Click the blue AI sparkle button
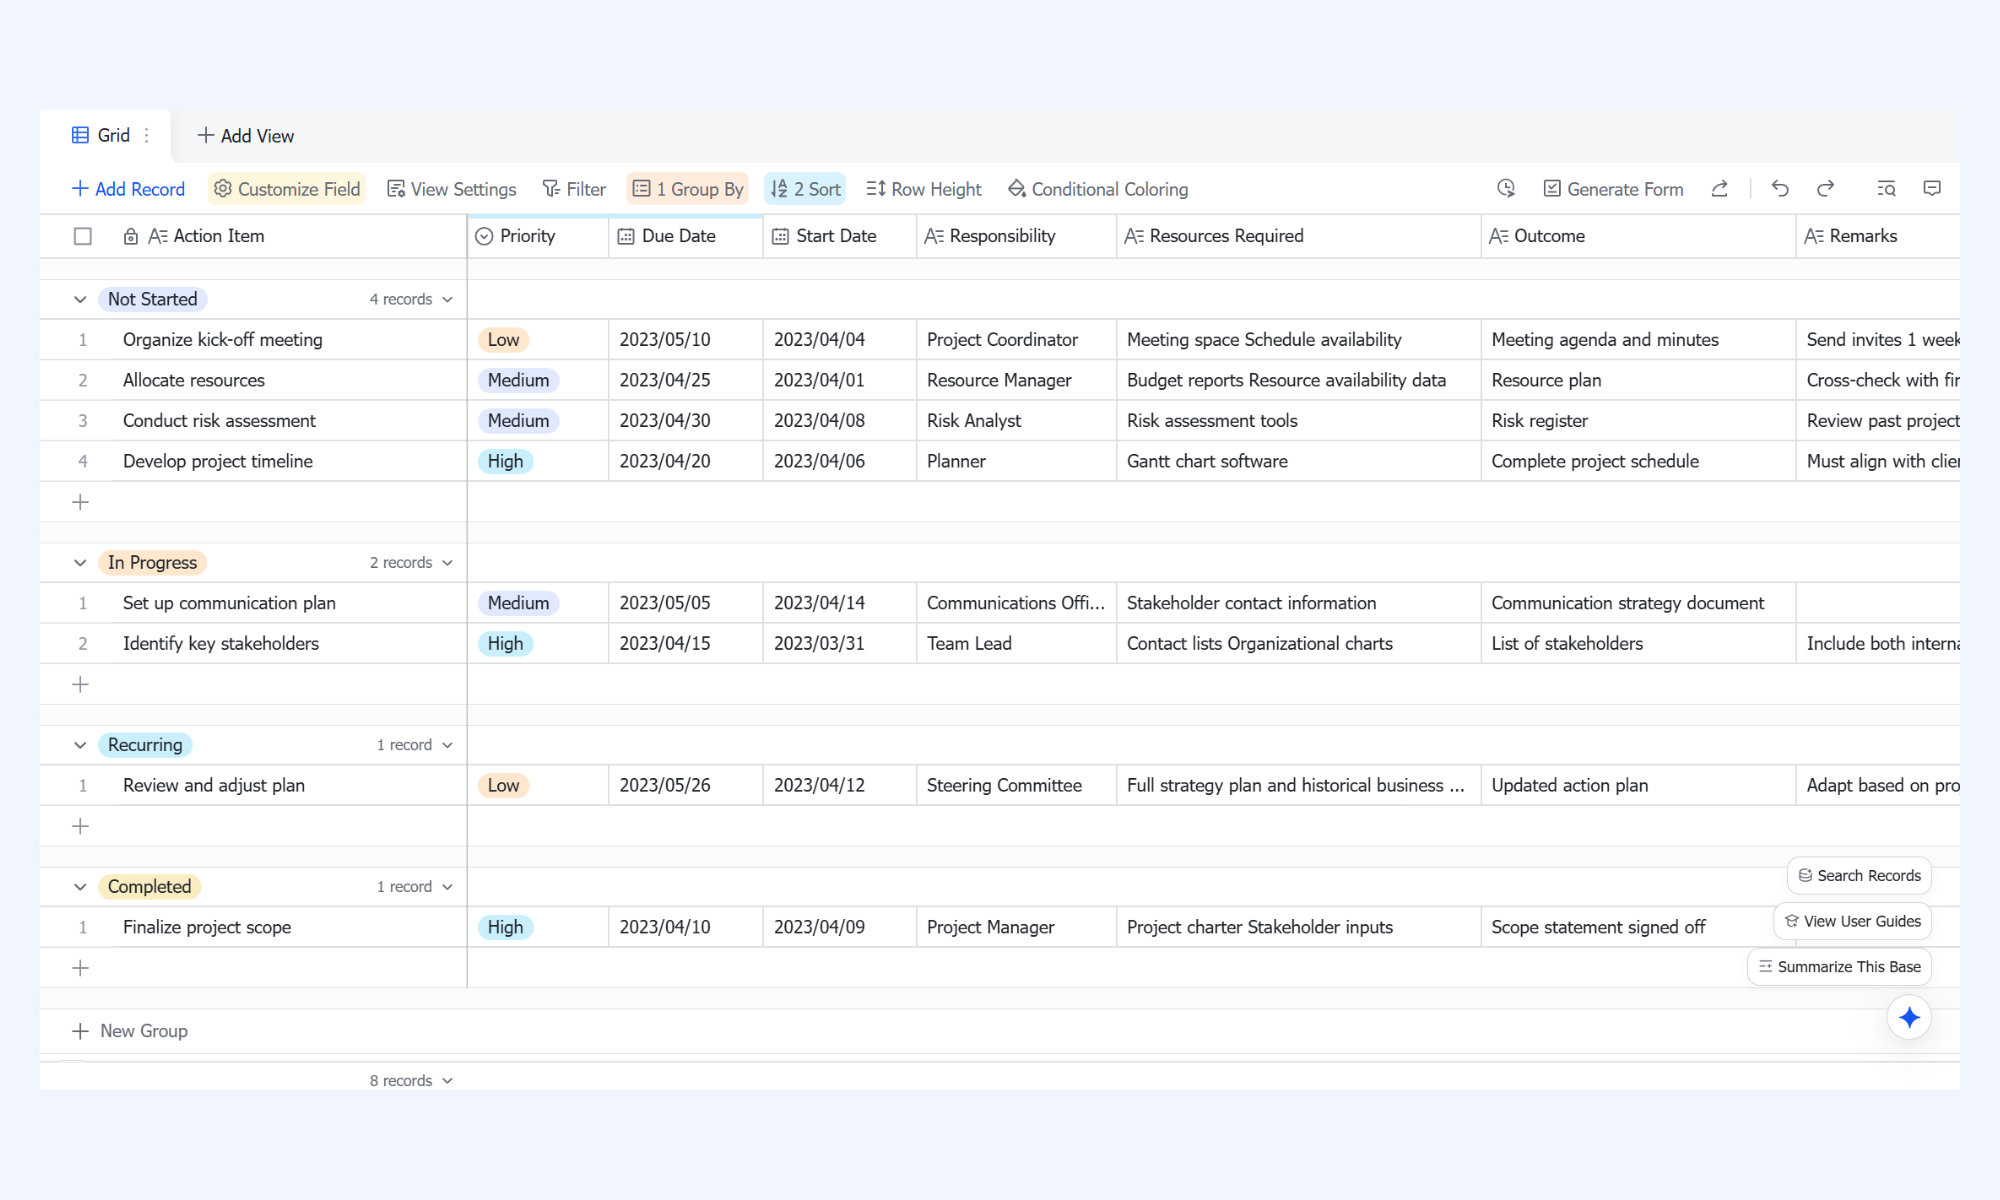The height and width of the screenshot is (1200, 2000). 1909,1018
